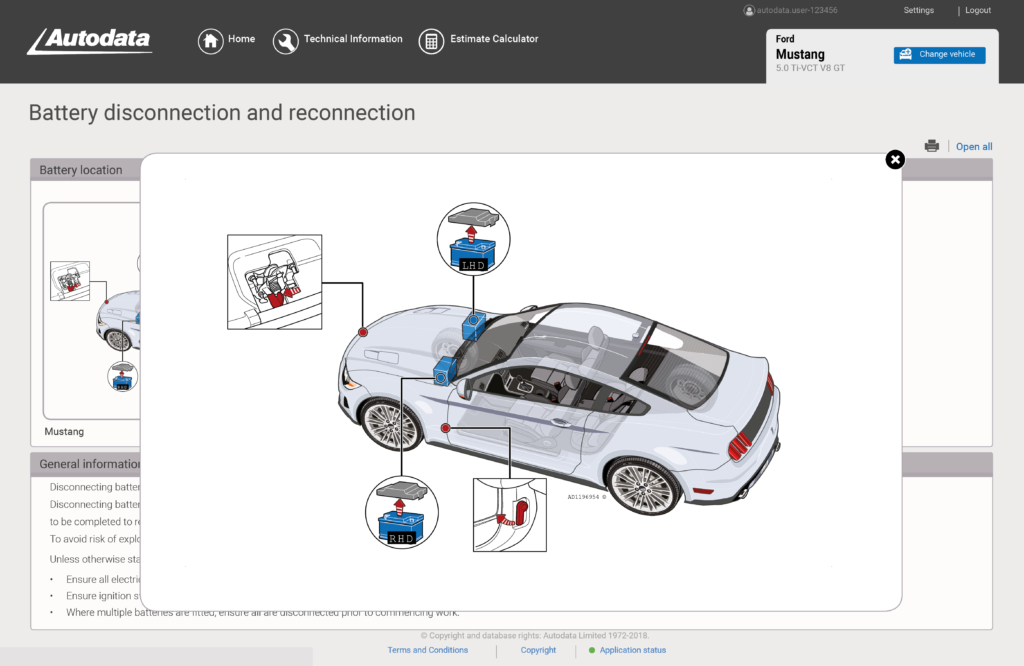Click the Home icon in header
Viewport: 1024px width, 666px height.
click(x=210, y=41)
